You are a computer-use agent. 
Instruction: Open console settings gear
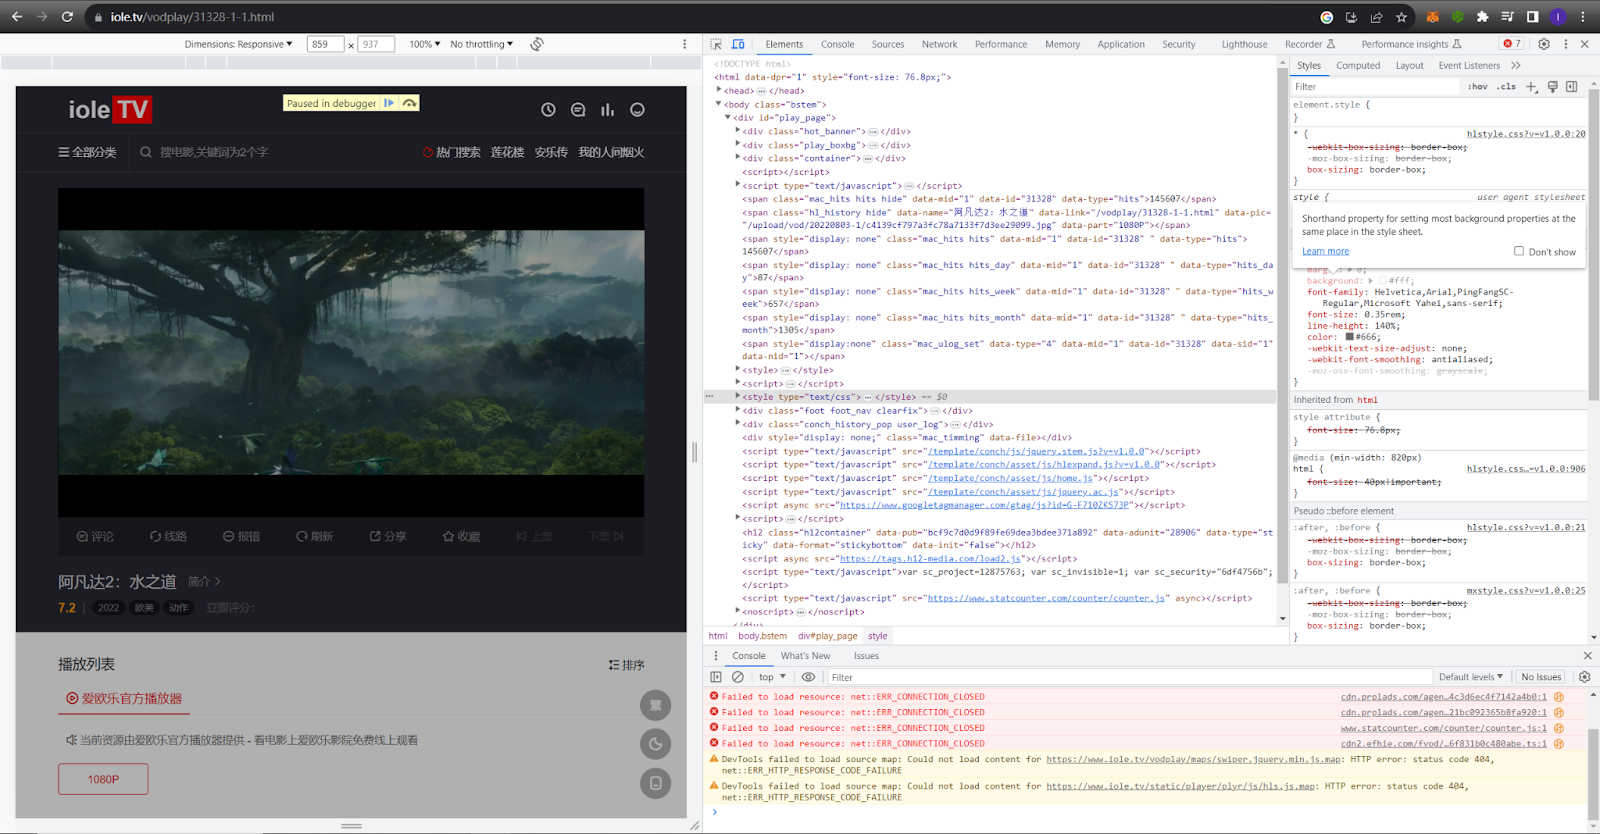(x=1585, y=677)
